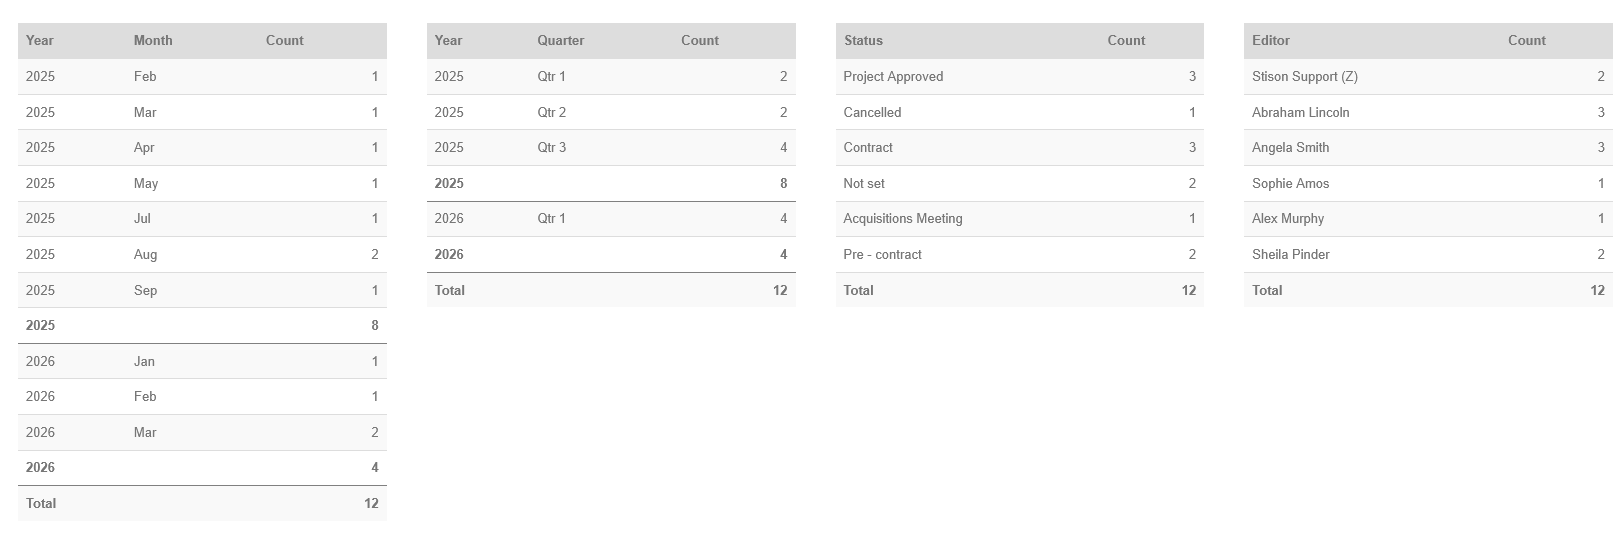The width and height of the screenshot is (1619, 542).
Task: Click the Sheila Pinder editor row
Action: [1428, 255]
